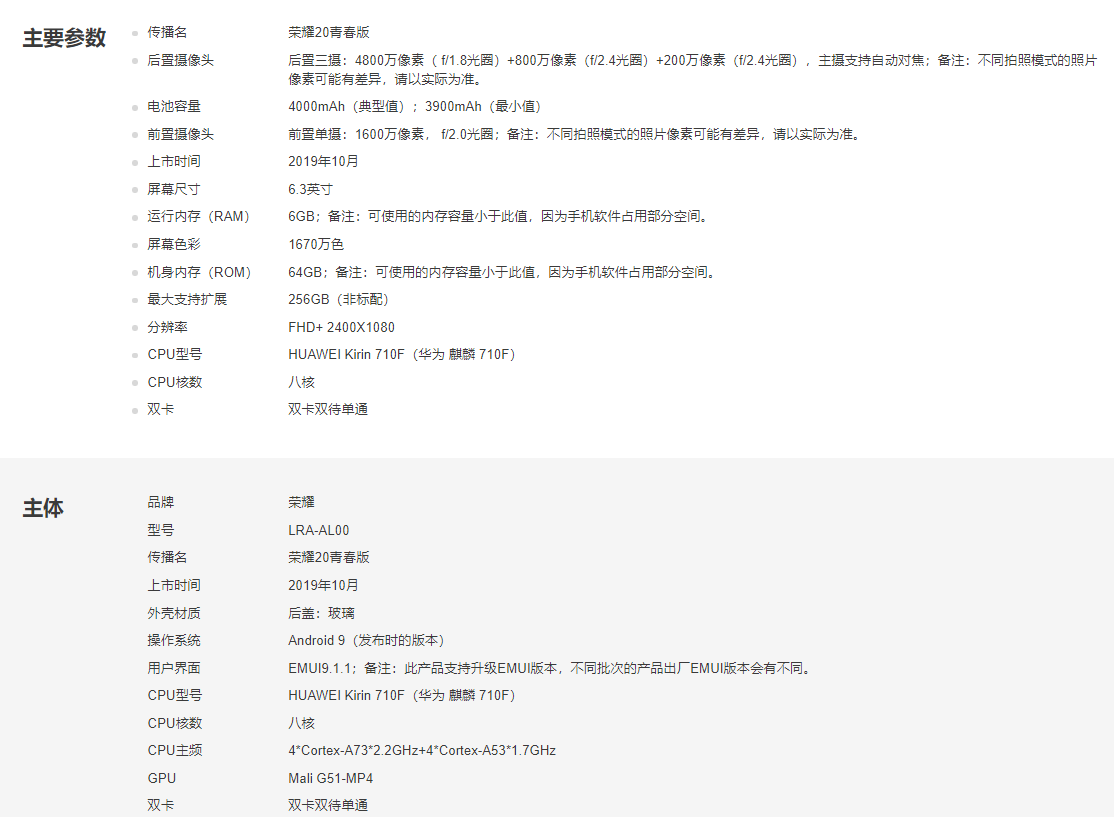The height and width of the screenshot is (817, 1114).
Task: Click the 电池容量 label
Action: pyautogui.click(x=174, y=107)
